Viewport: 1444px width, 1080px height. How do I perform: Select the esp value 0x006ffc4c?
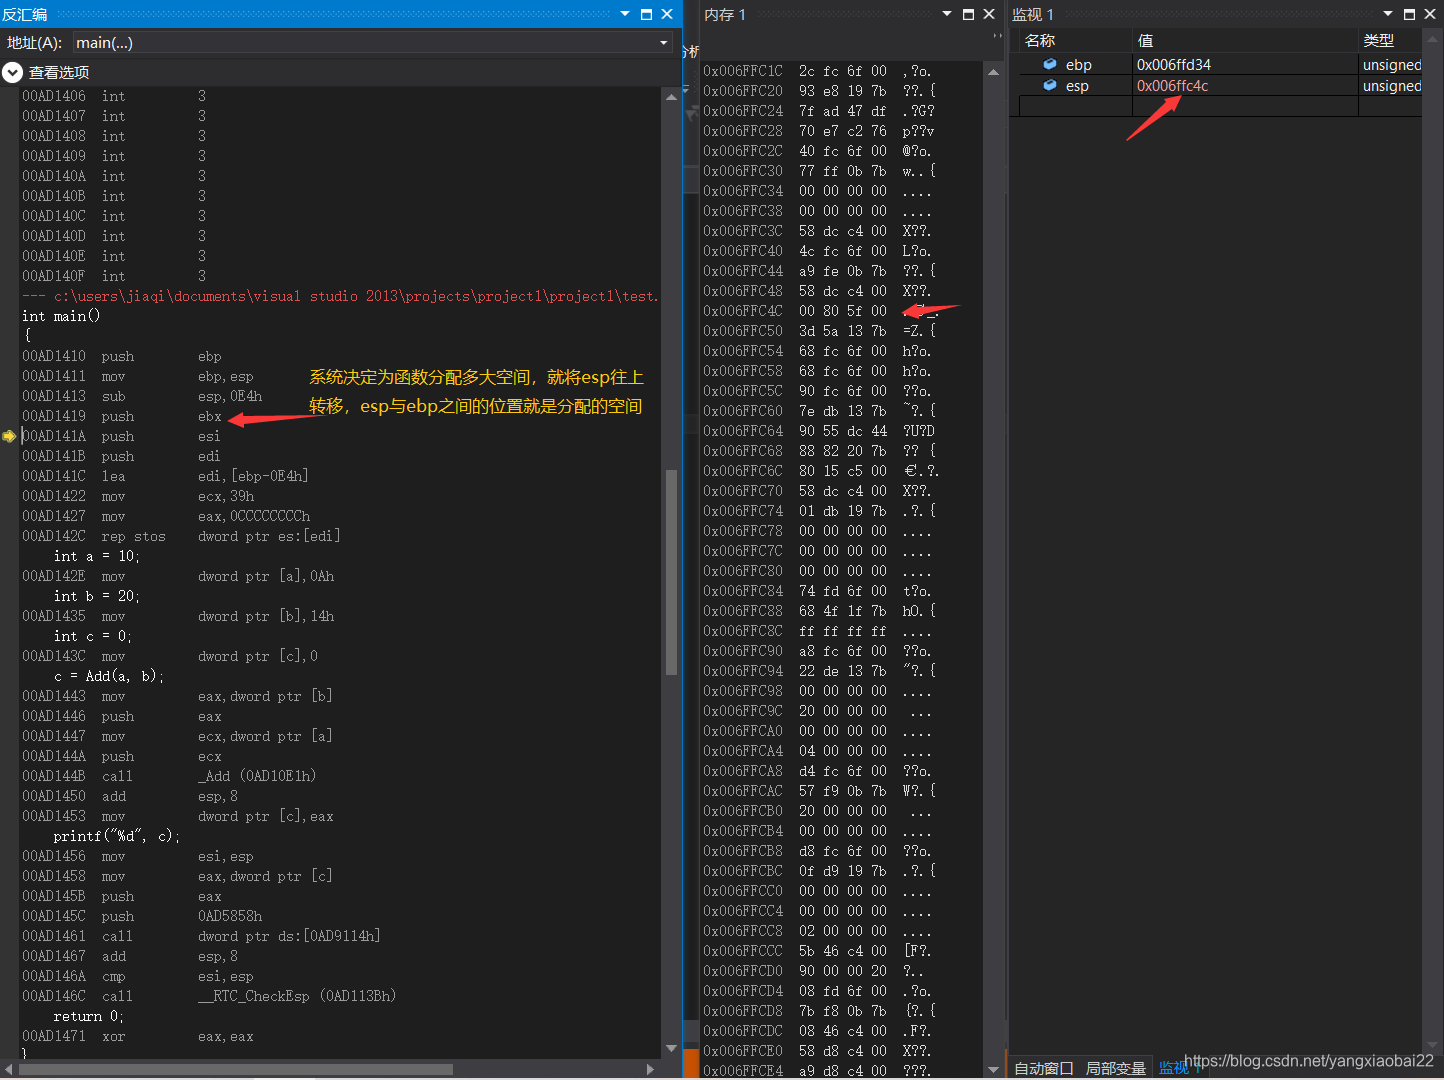[1172, 86]
